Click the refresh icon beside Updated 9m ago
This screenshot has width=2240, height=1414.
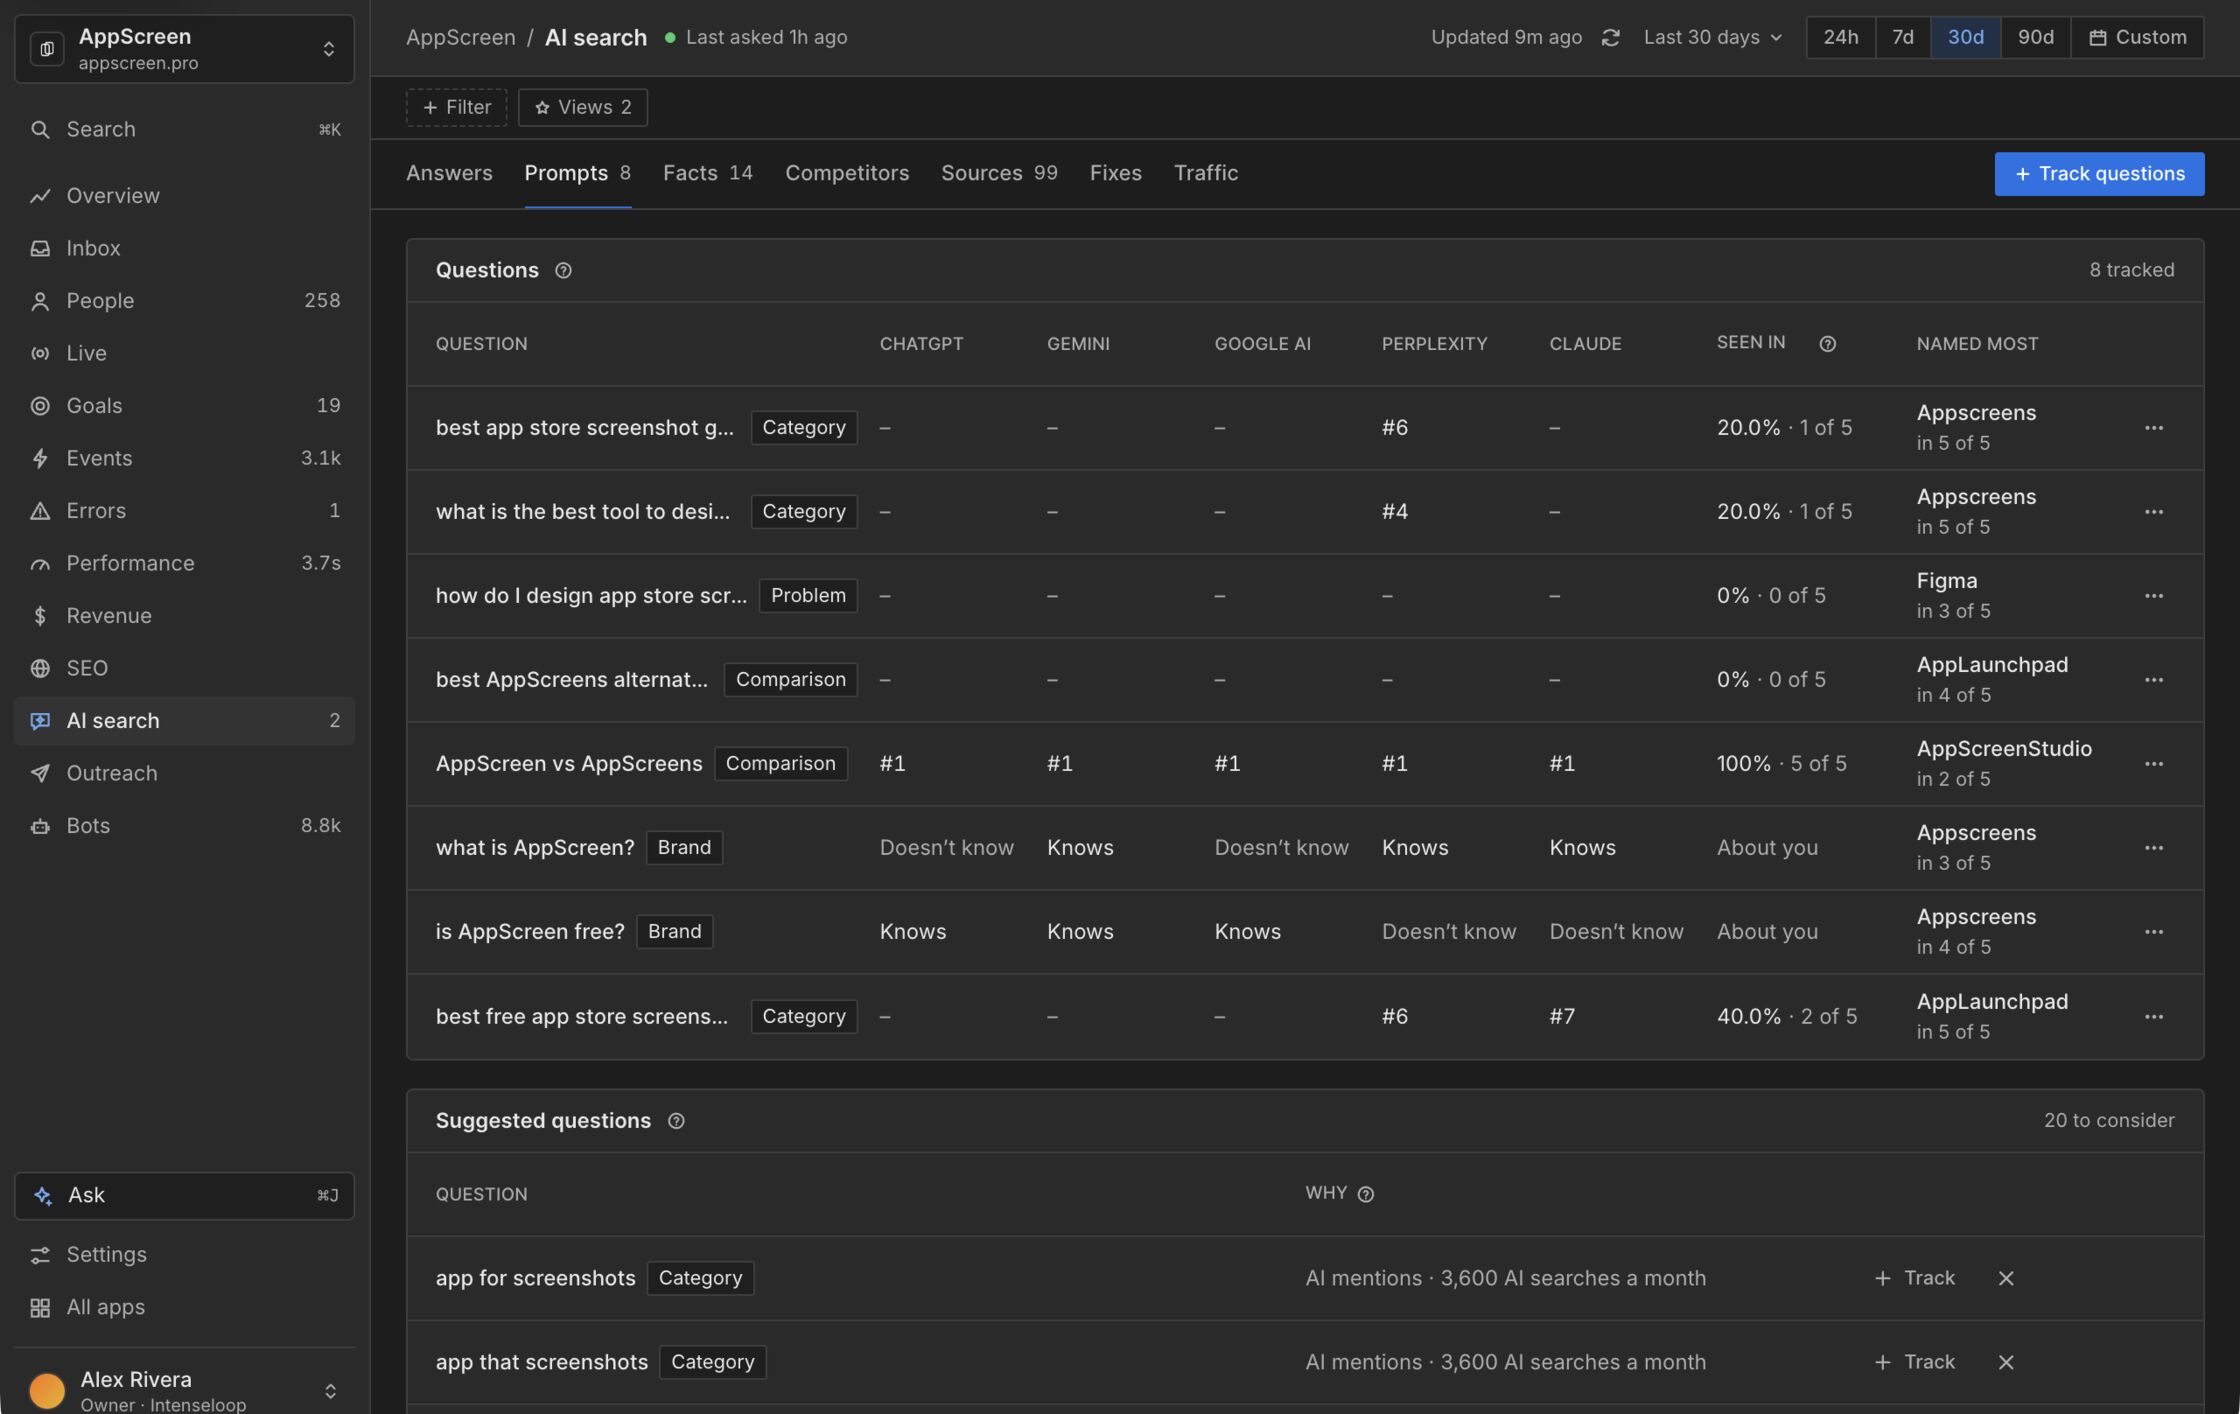(1610, 37)
